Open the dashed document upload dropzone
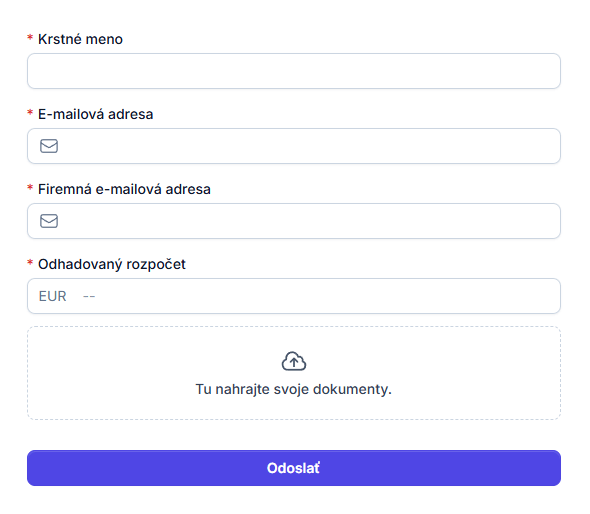This screenshot has height=514, width=590. pos(294,373)
